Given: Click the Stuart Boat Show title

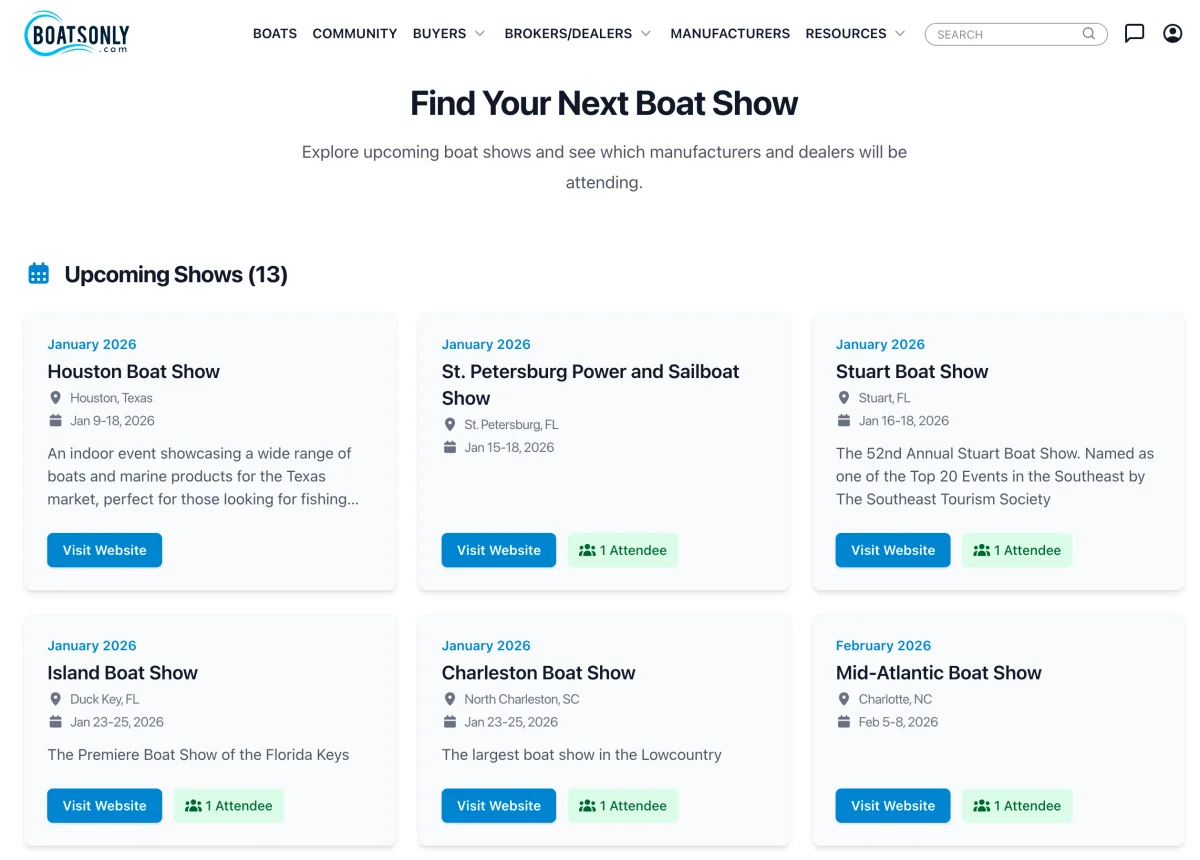Looking at the screenshot, I should [x=911, y=371].
